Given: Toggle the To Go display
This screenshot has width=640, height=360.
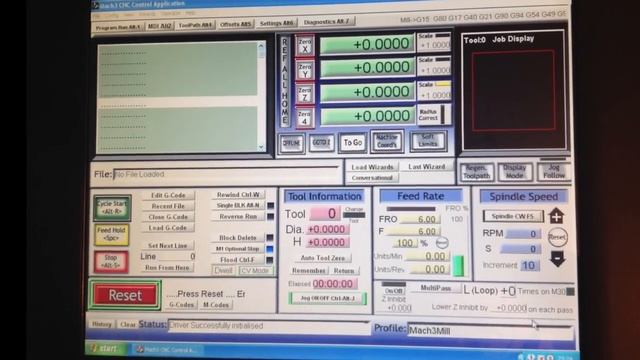Looking at the screenshot, I should [353, 143].
